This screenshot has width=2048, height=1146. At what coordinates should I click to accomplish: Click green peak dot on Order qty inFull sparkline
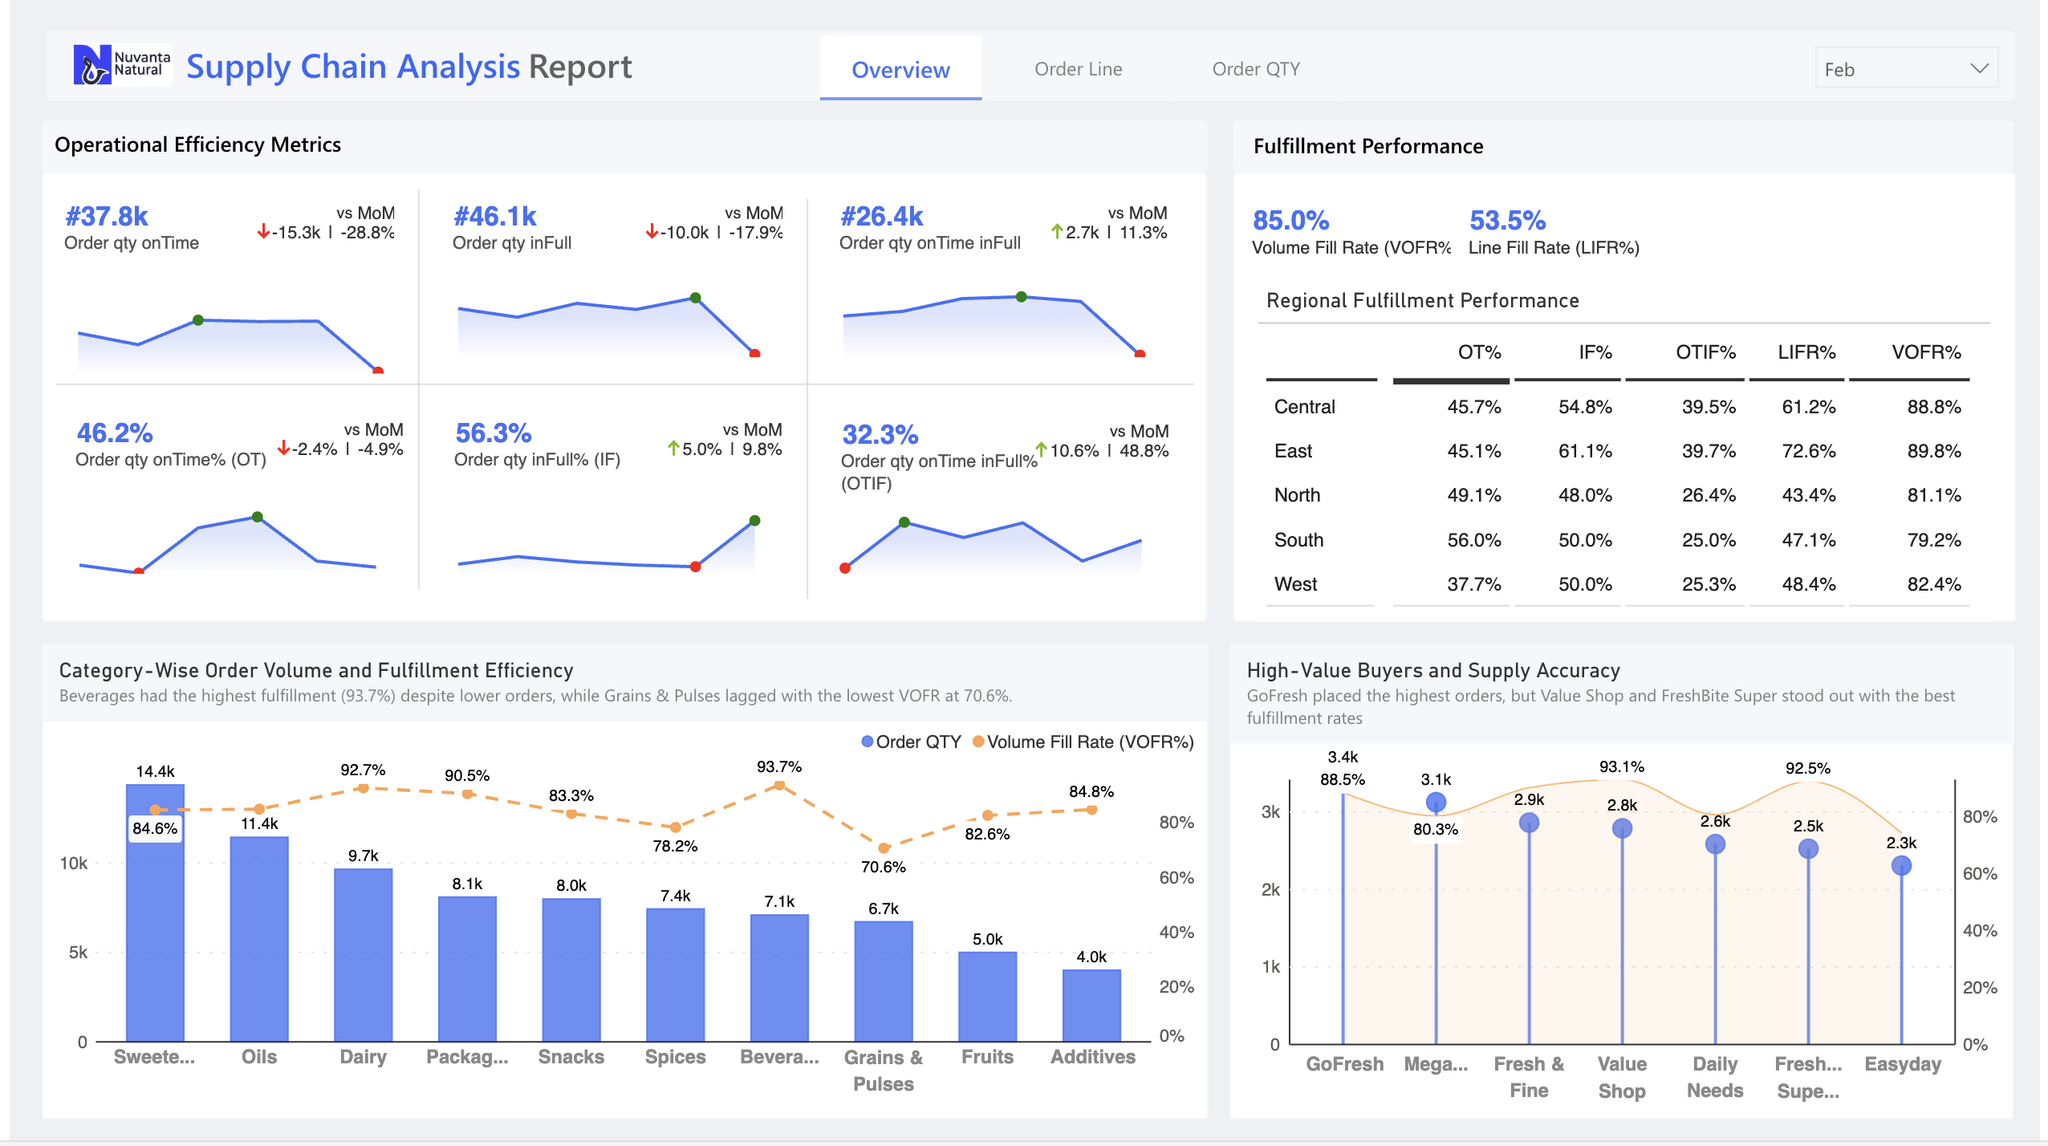pyautogui.click(x=695, y=298)
